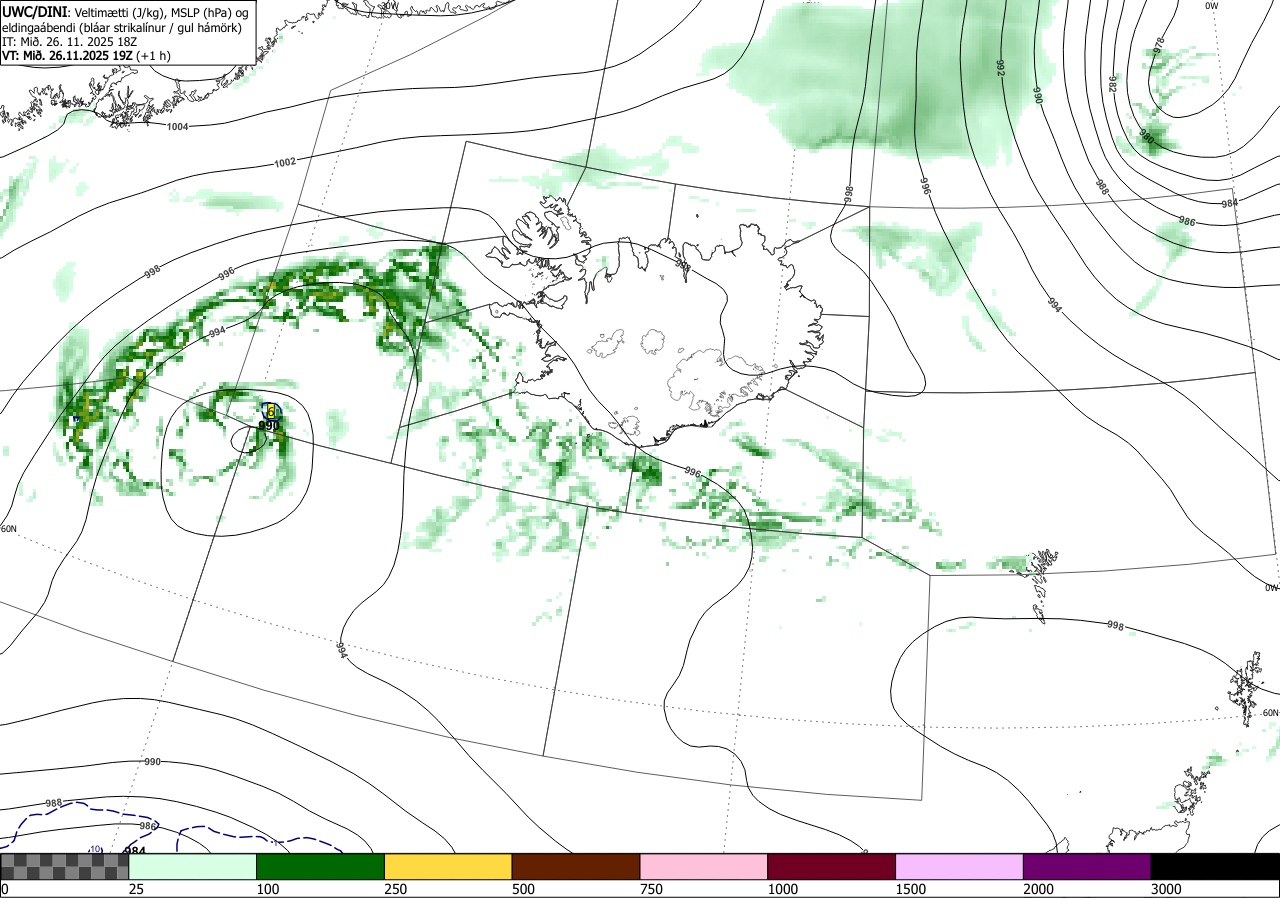Click the light green 25–100 legend swatch
This screenshot has height=898, width=1280.
click(x=192, y=866)
